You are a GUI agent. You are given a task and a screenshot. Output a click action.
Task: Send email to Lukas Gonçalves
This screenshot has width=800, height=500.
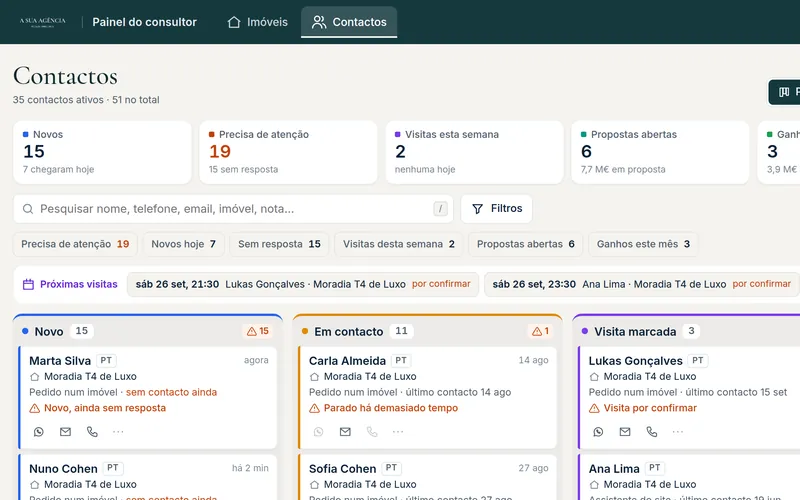coord(625,432)
